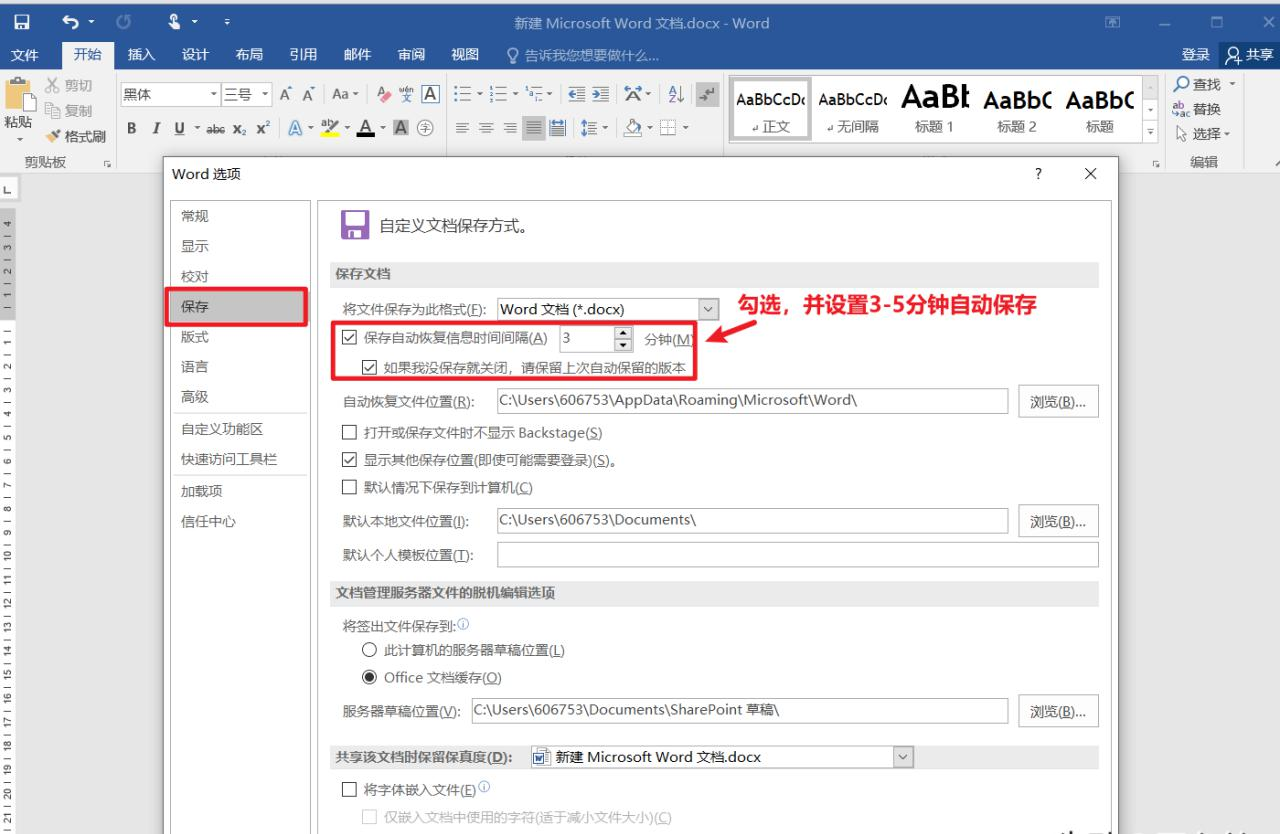Expand the font name dropdown
The height and width of the screenshot is (834, 1280).
[x=212, y=94]
